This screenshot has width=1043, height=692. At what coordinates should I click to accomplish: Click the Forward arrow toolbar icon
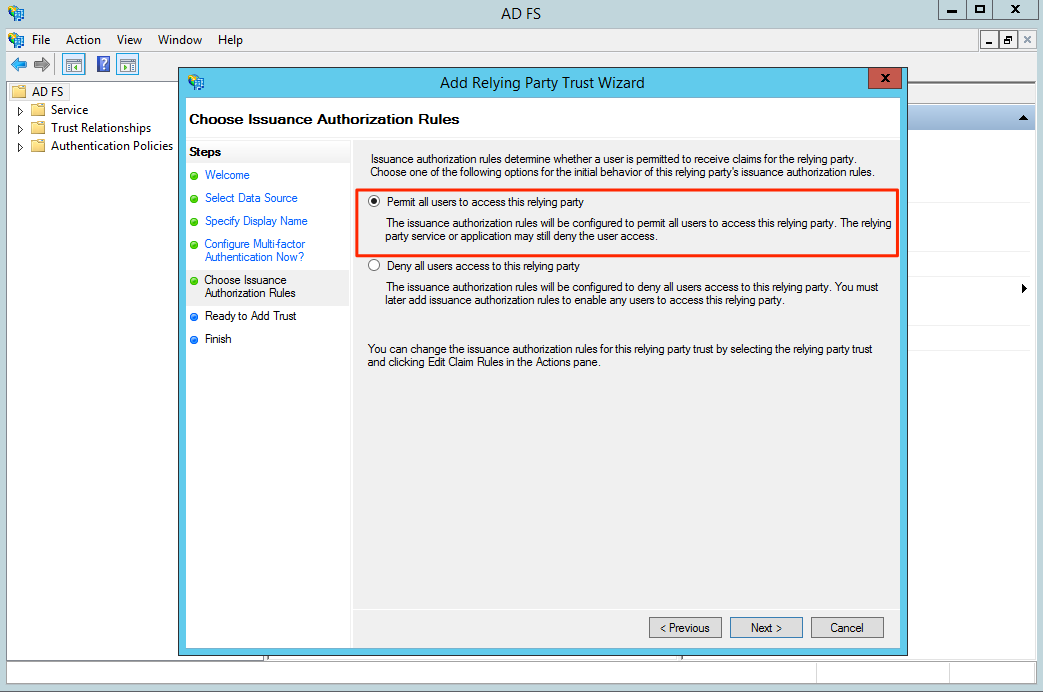coord(42,65)
